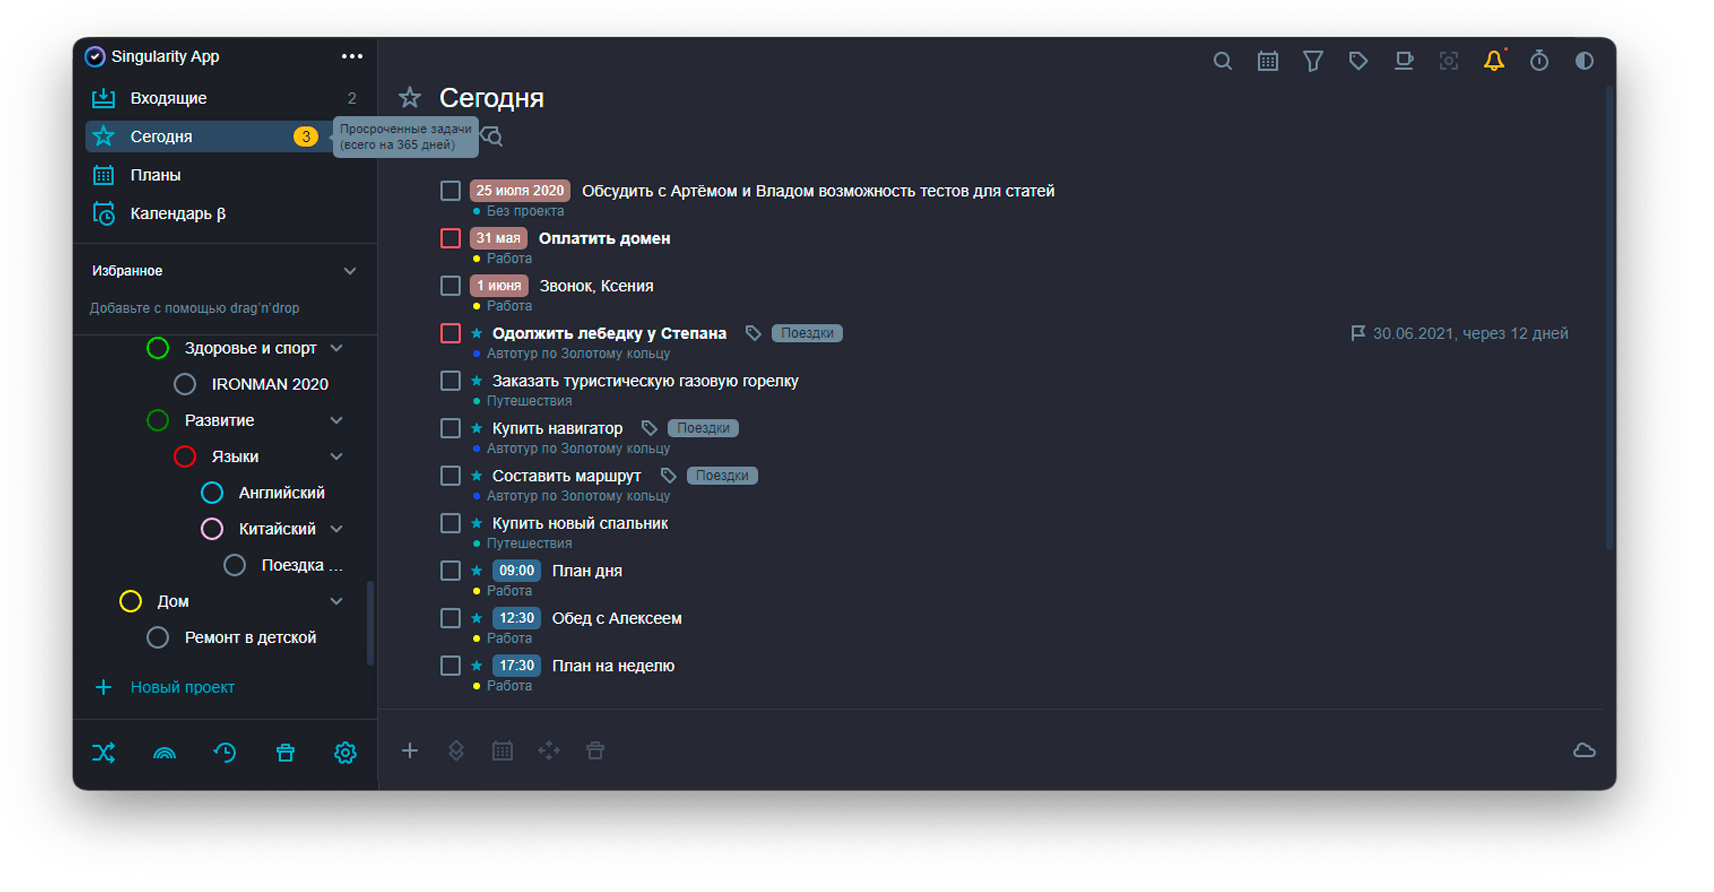The width and height of the screenshot is (1714, 892).
Task: Click pink circle of Китайский project
Action: [x=212, y=528]
